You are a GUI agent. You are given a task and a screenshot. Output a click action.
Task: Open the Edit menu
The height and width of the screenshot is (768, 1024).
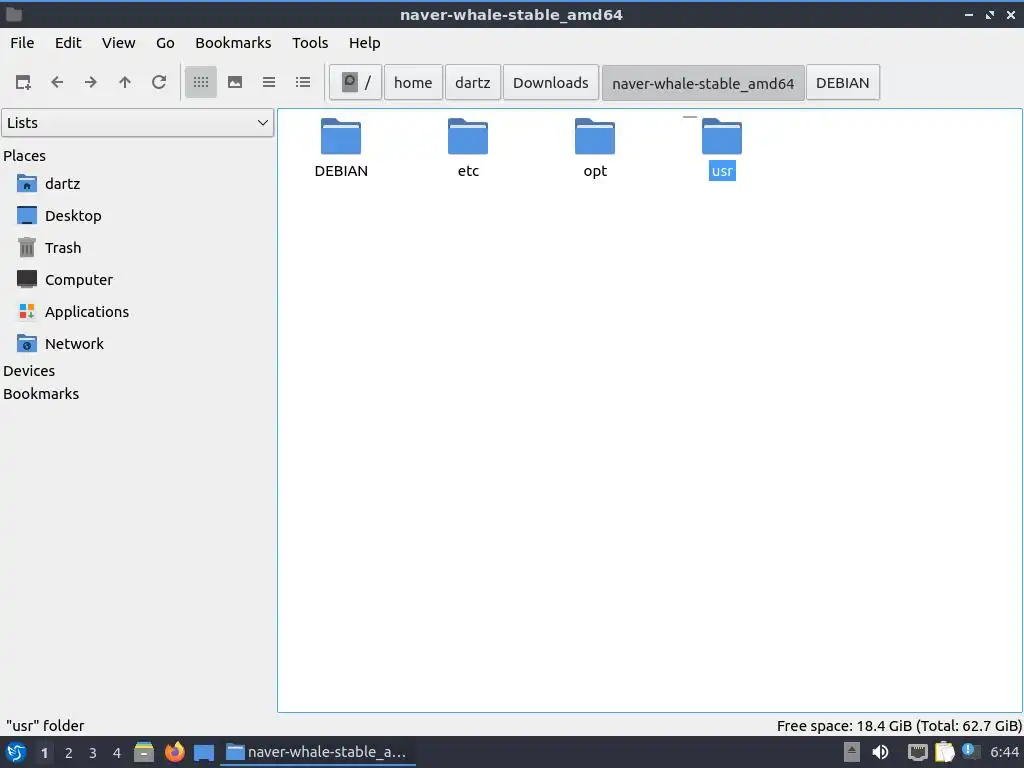(68, 42)
